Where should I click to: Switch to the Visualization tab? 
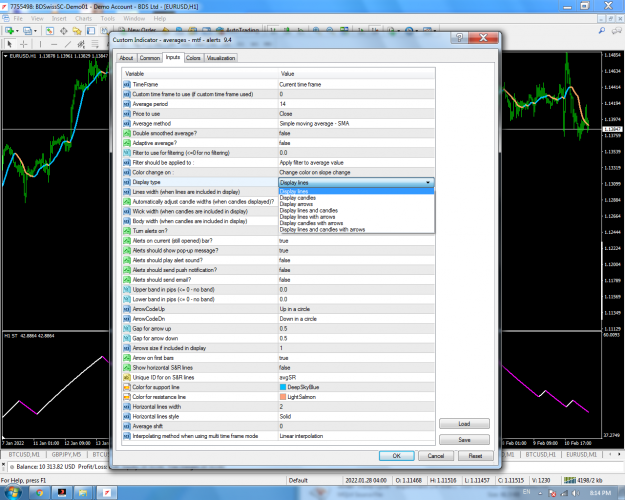[221, 58]
